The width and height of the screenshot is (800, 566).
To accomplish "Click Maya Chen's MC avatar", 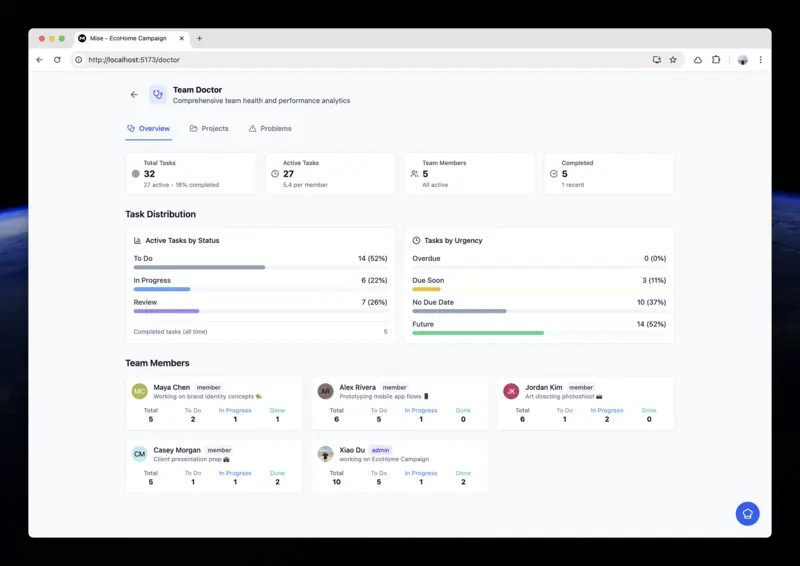I will [139, 391].
